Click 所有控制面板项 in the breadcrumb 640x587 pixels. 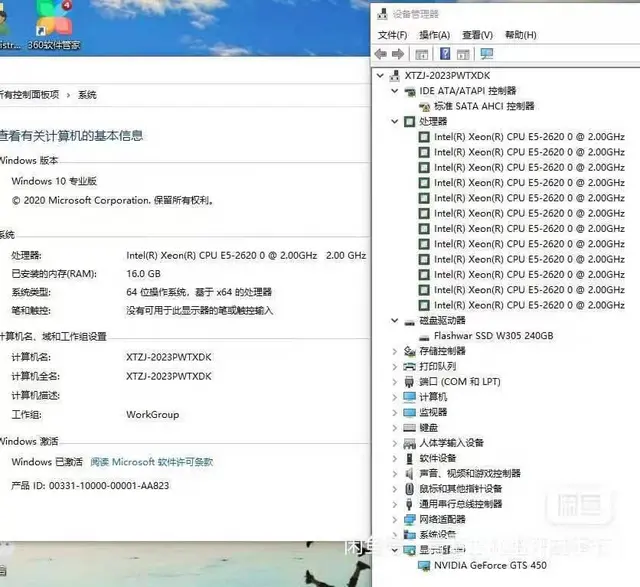tap(29, 95)
